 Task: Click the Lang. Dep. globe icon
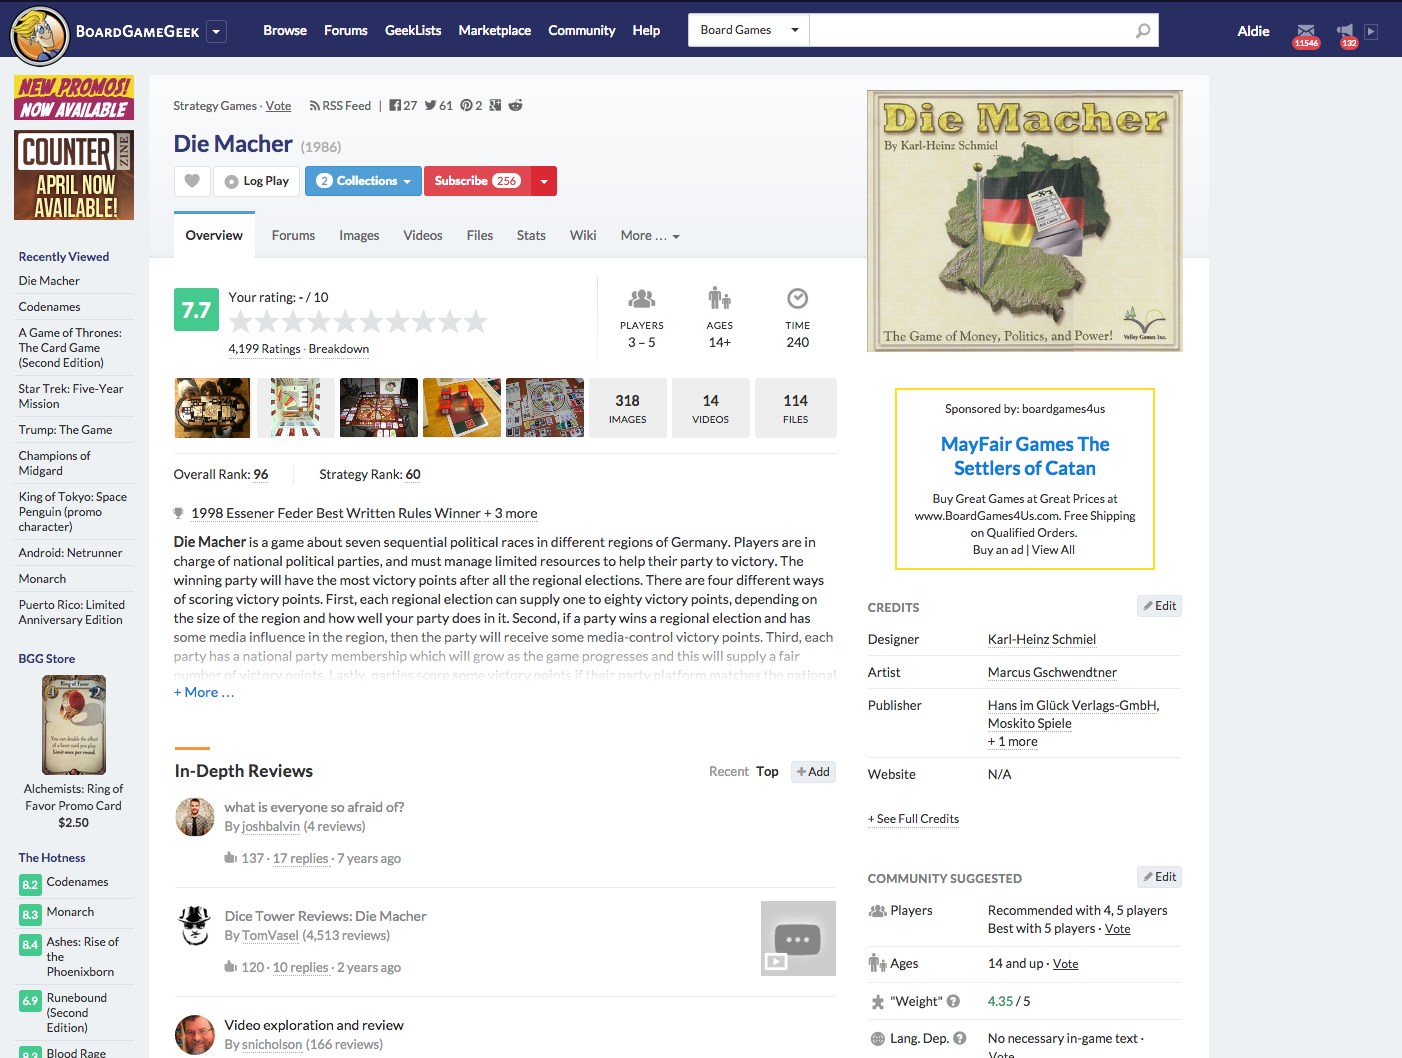(877, 1038)
